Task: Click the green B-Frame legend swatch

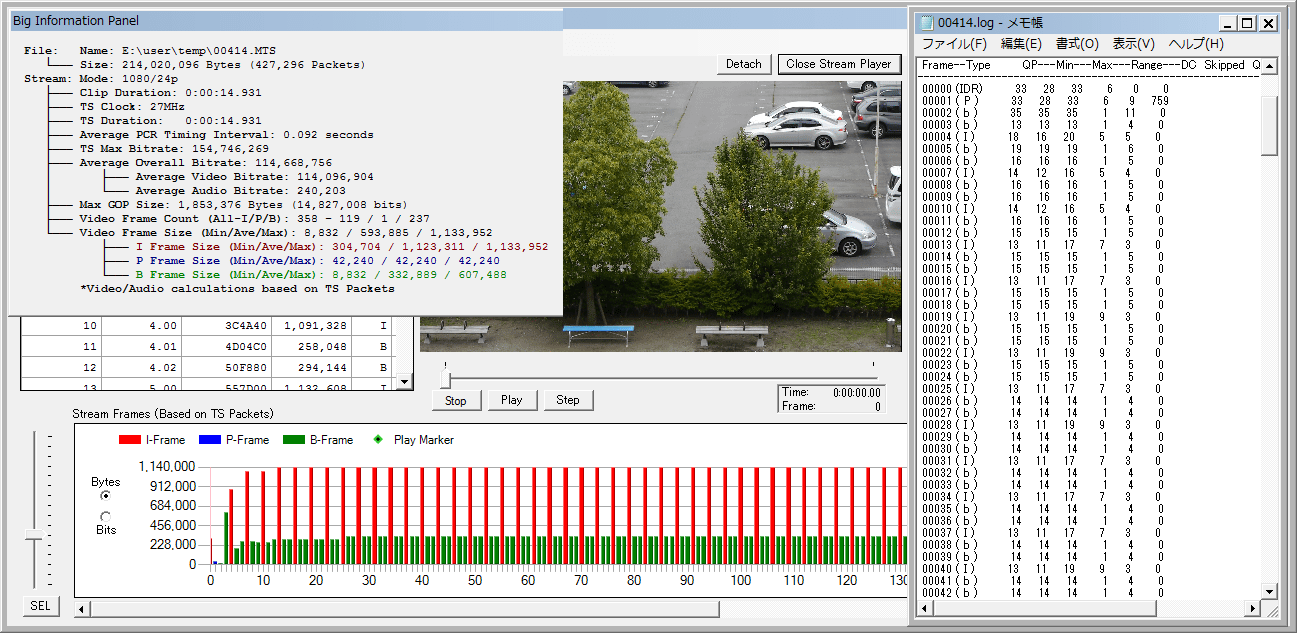Action: click(295, 440)
